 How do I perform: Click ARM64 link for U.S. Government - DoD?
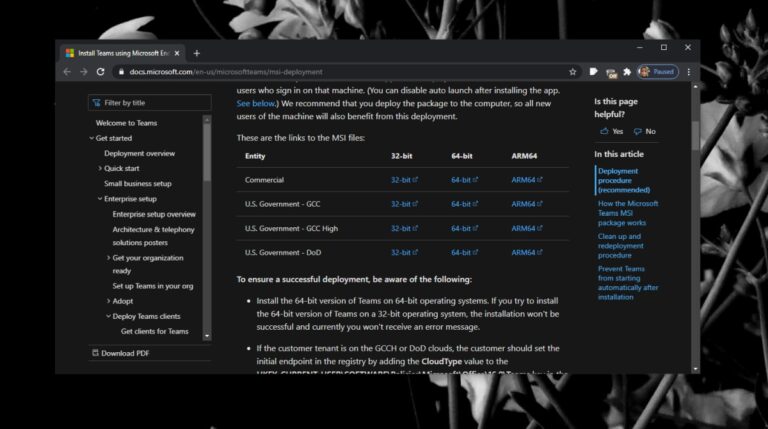tap(526, 253)
